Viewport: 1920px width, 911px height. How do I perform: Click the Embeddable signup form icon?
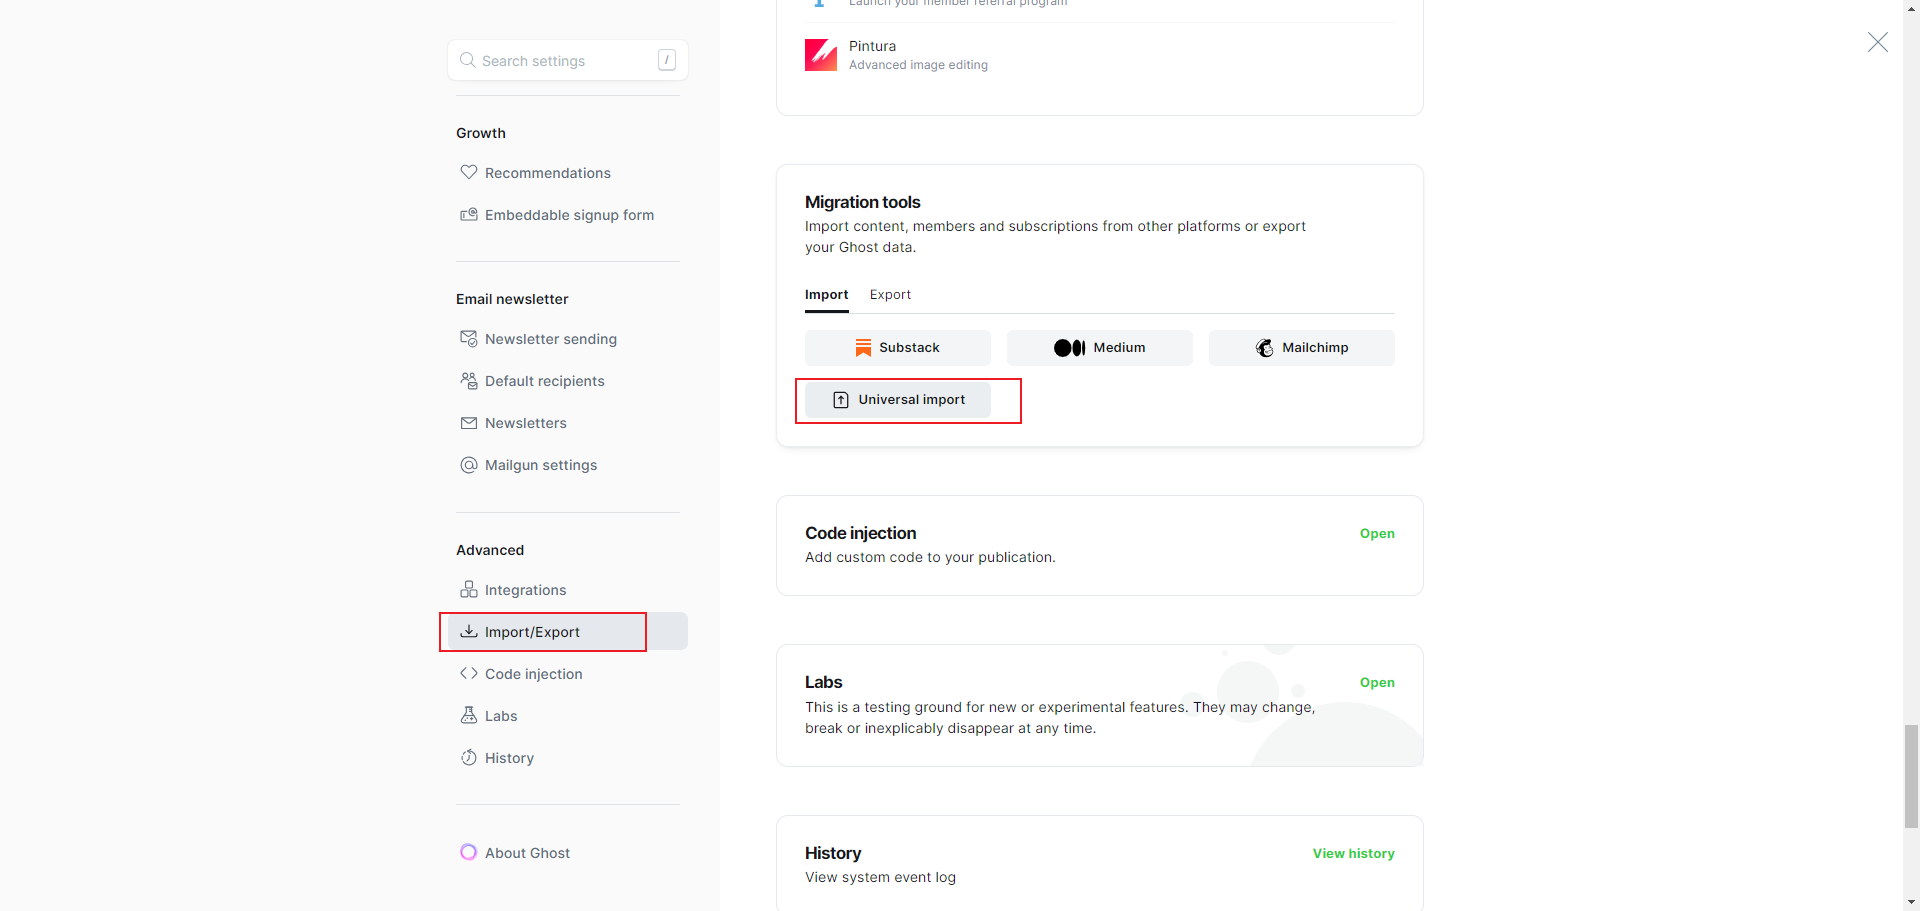(x=468, y=214)
